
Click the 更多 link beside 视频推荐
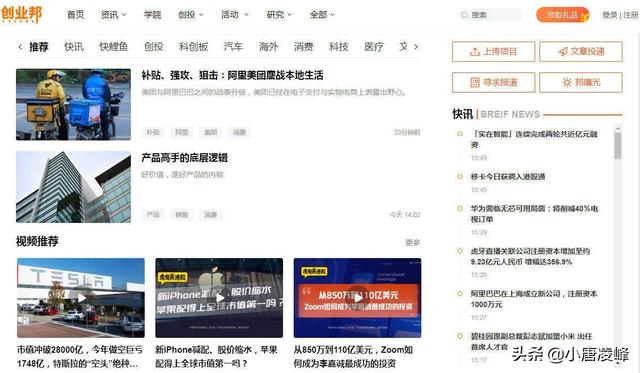coord(412,242)
